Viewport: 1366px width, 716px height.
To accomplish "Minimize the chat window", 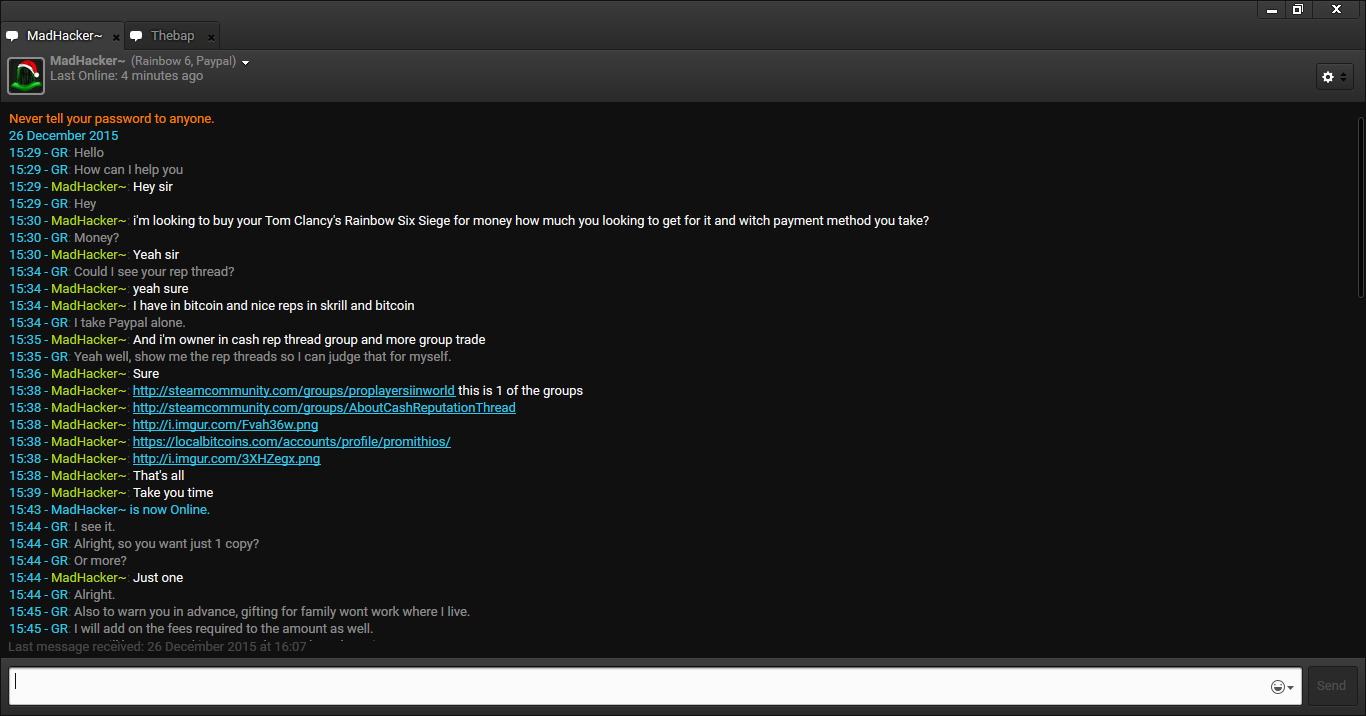I will click(x=1272, y=9).
